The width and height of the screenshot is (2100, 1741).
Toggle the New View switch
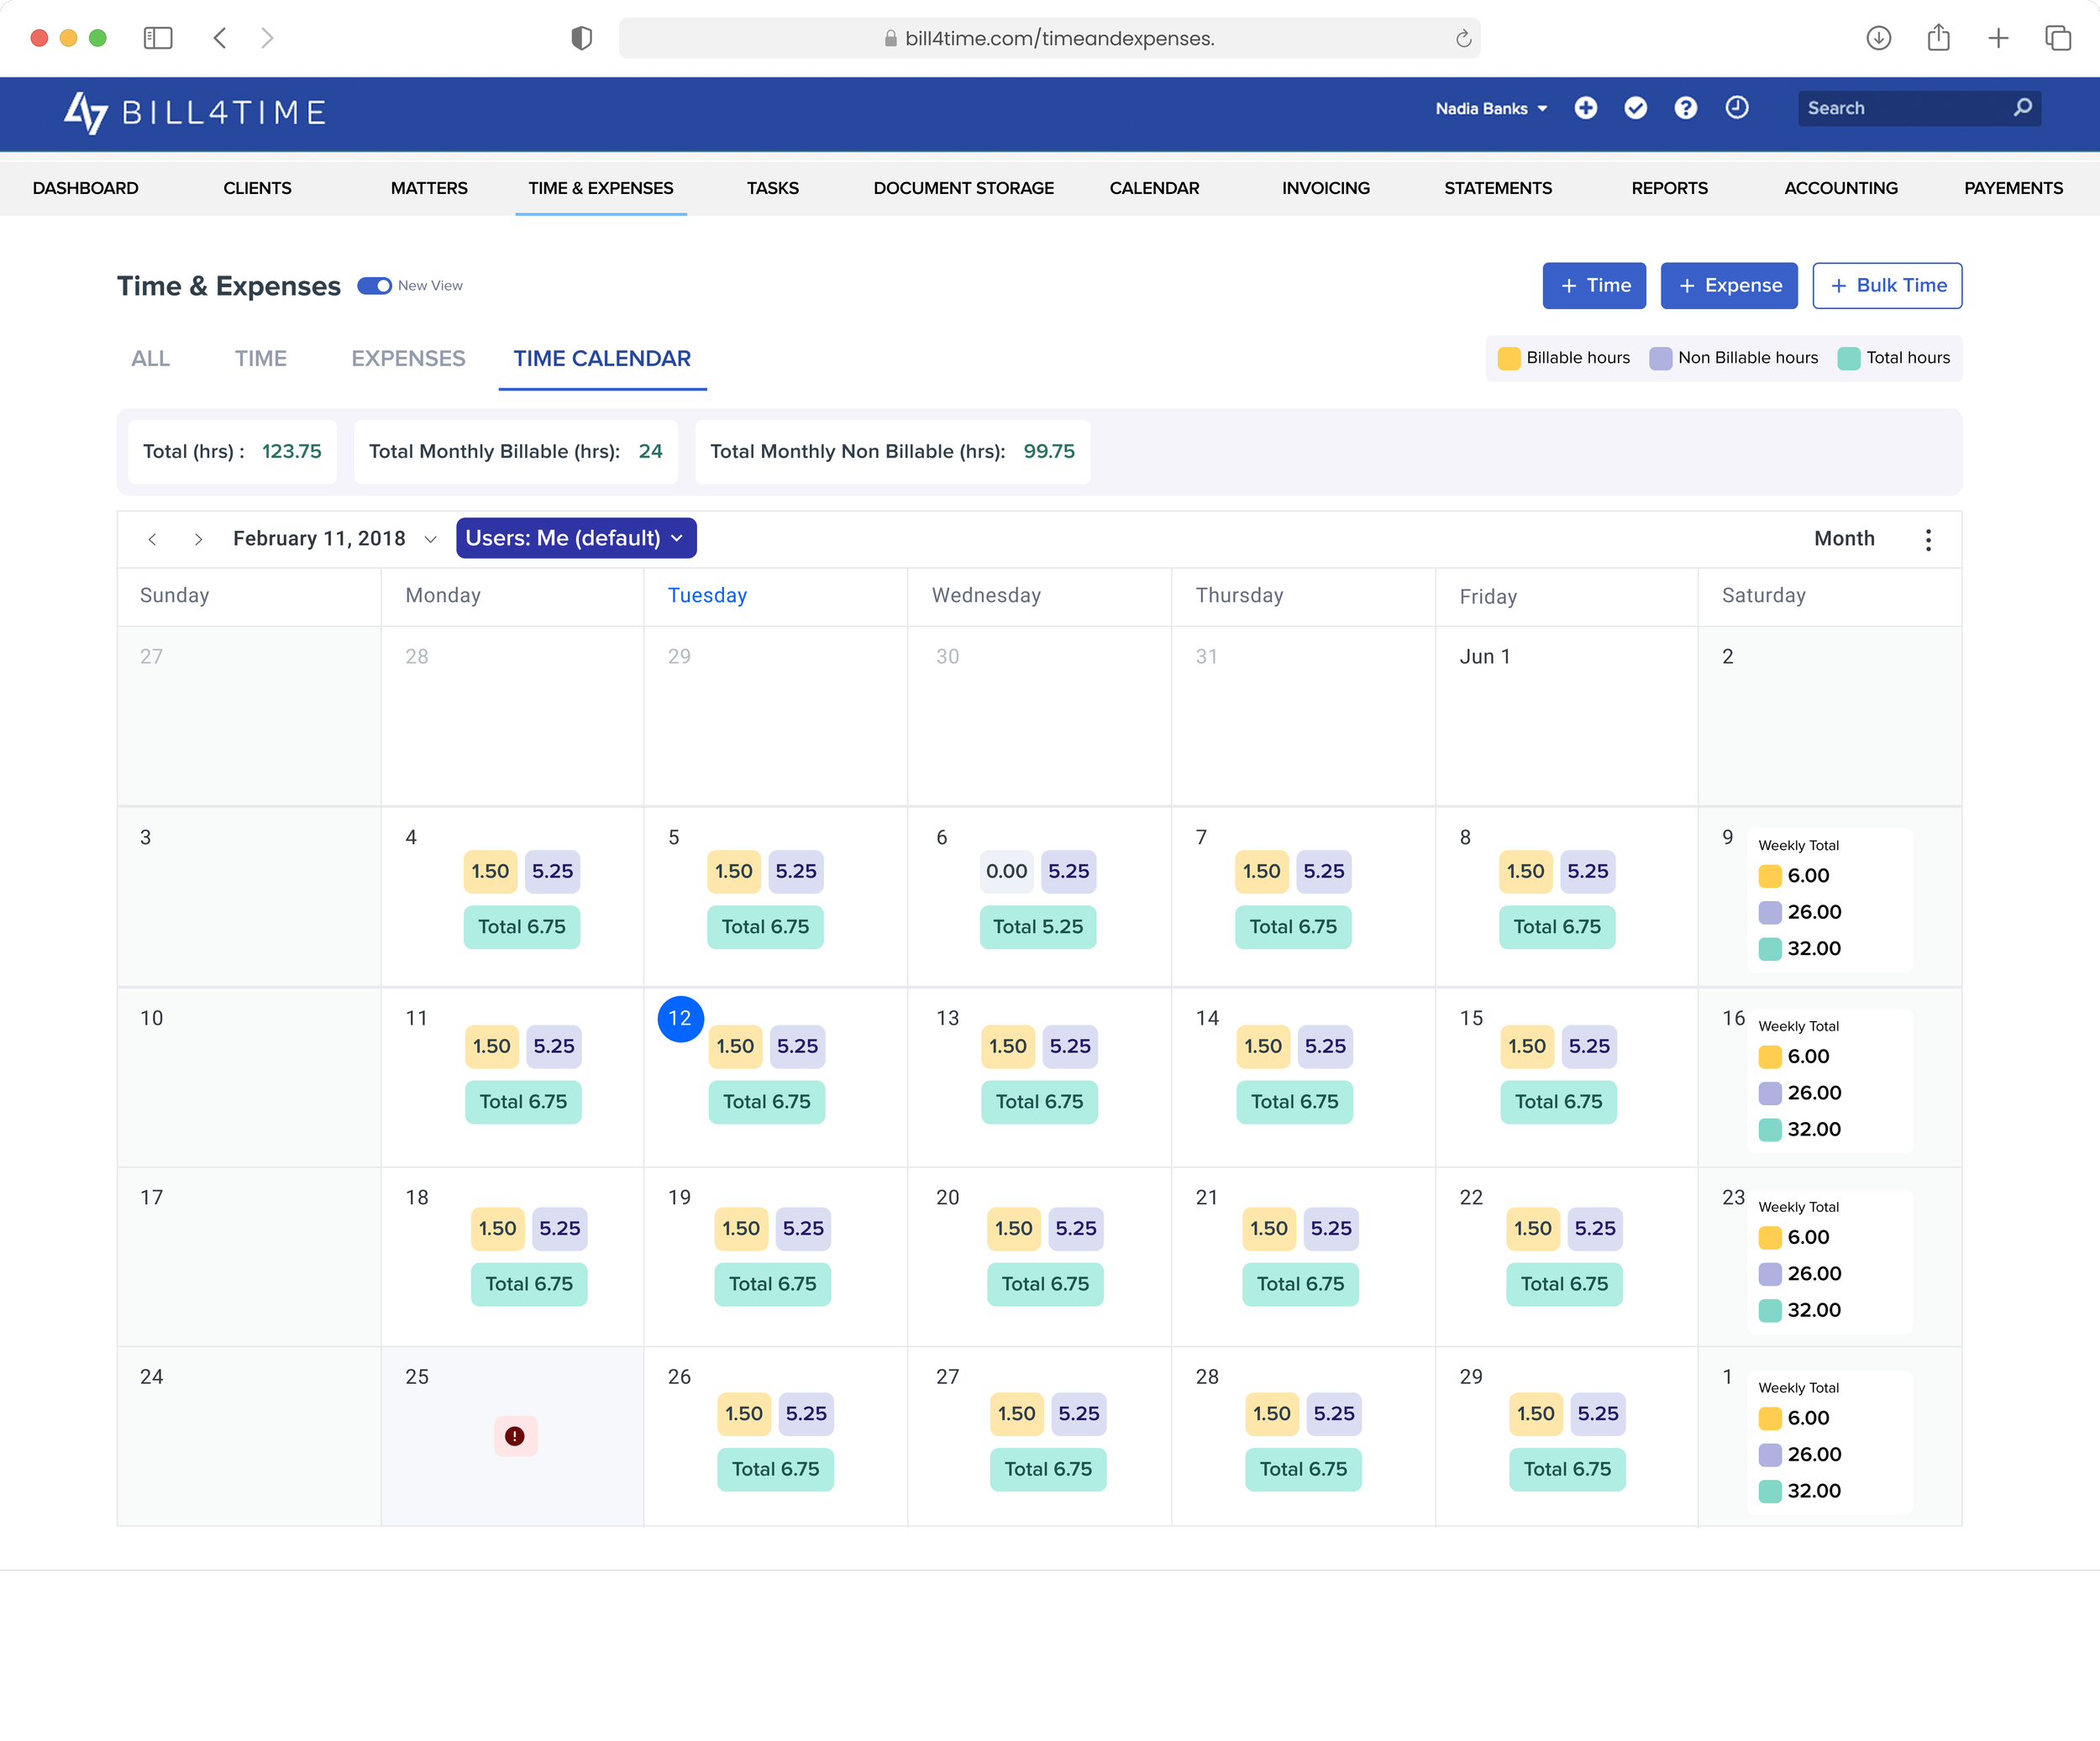click(375, 286)
